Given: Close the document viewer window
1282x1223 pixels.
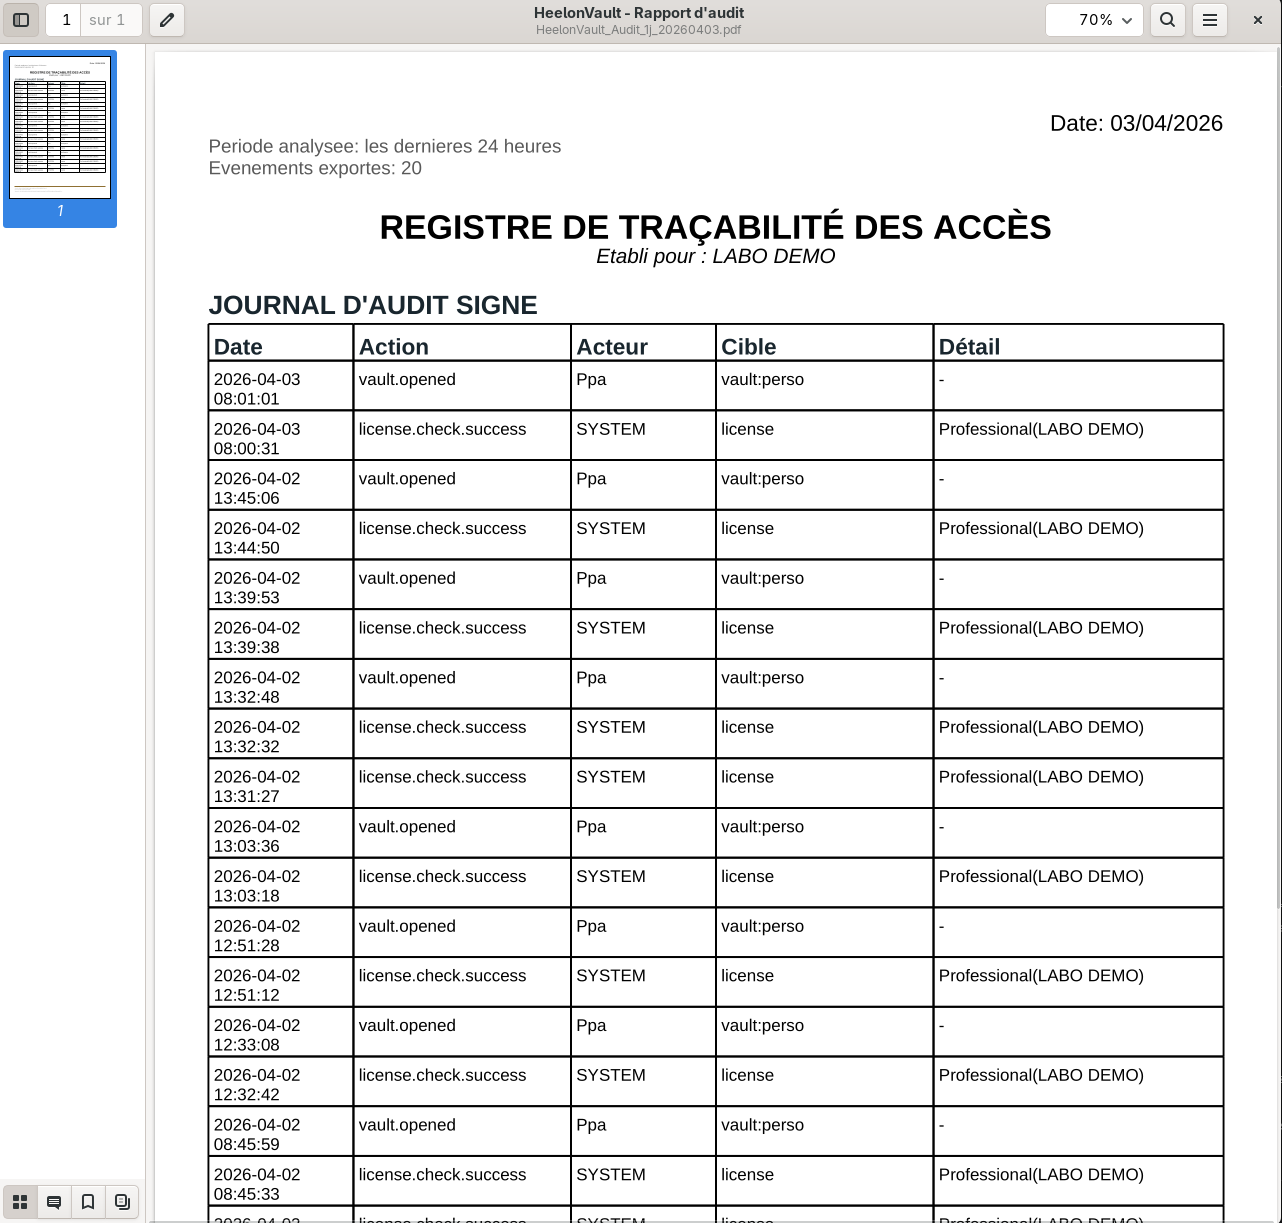Looking at the screenshot, I should point(1257,20).
